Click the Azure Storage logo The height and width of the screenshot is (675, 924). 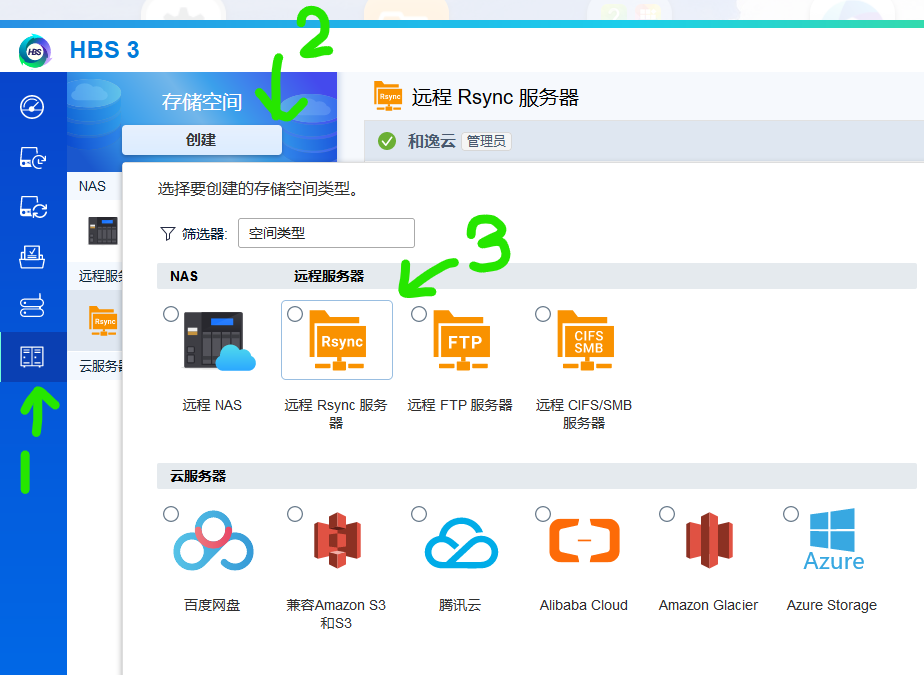[x=833, y=539]
